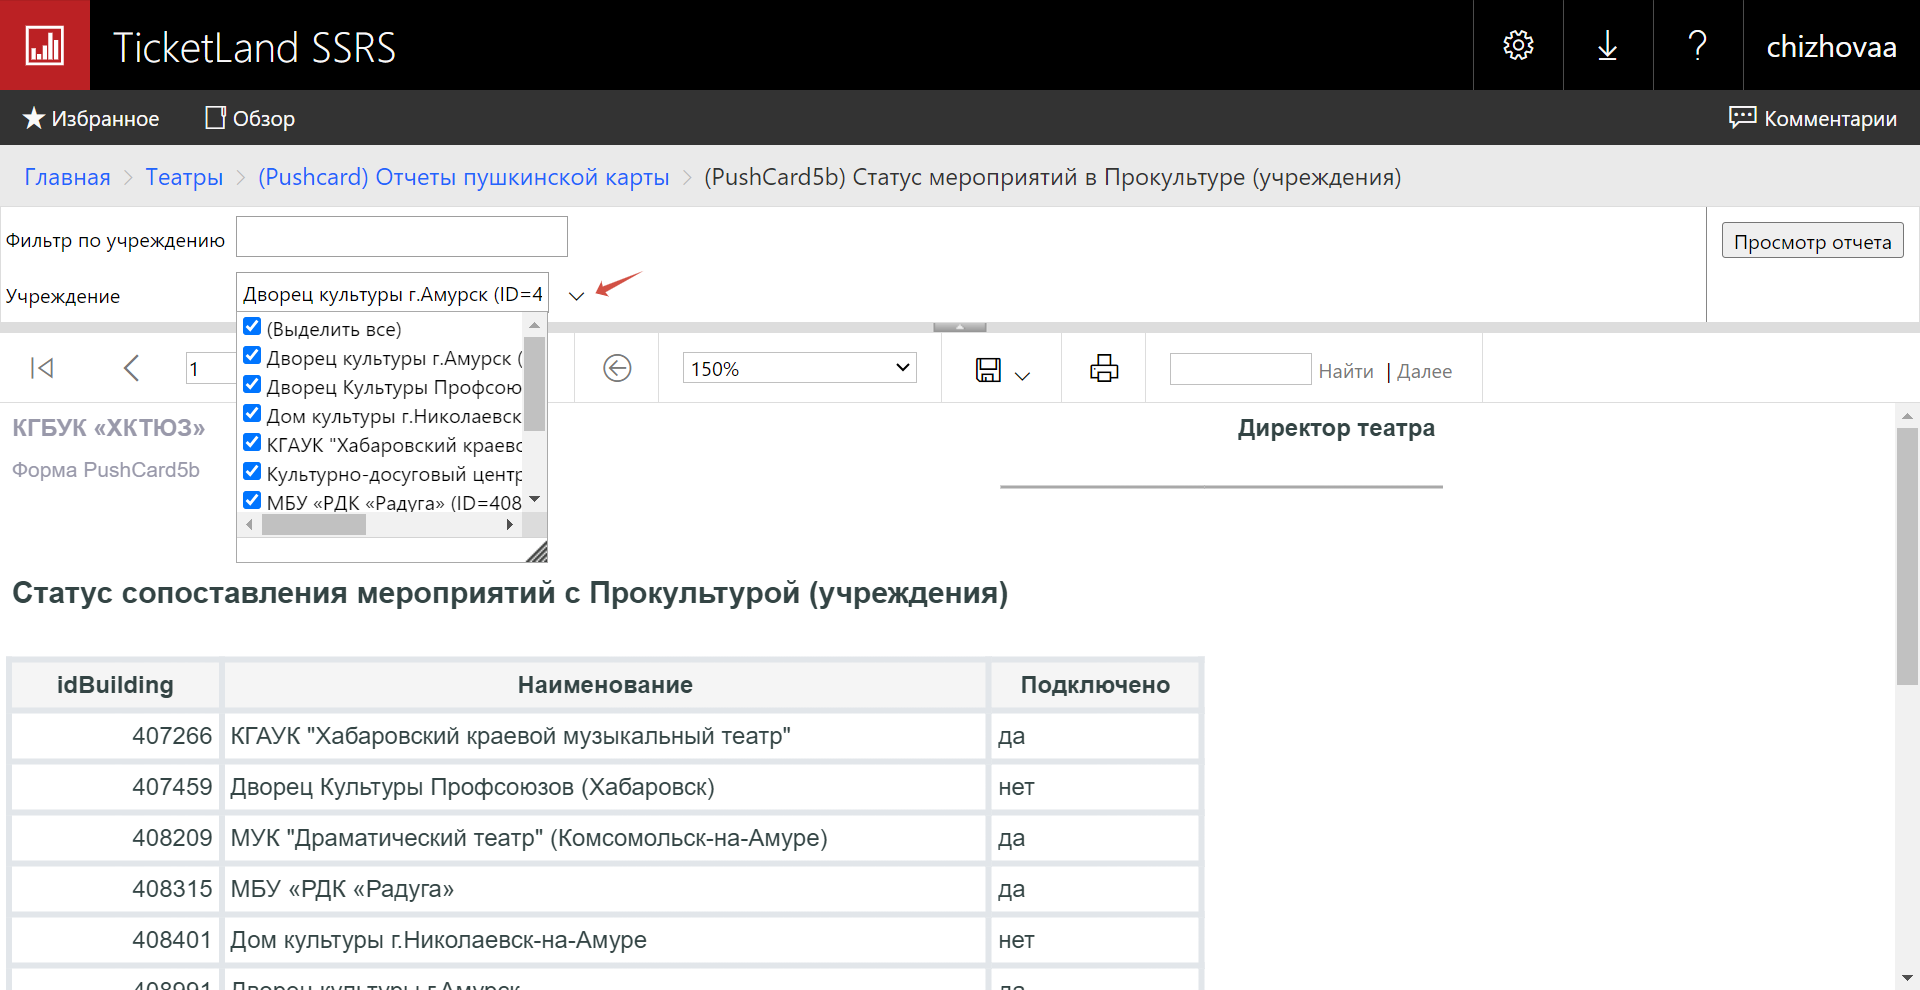Image resolution: width=1920 pixels, height=990 pixels.
Task: Click the Учреждение selection text box
Action: 393,294
